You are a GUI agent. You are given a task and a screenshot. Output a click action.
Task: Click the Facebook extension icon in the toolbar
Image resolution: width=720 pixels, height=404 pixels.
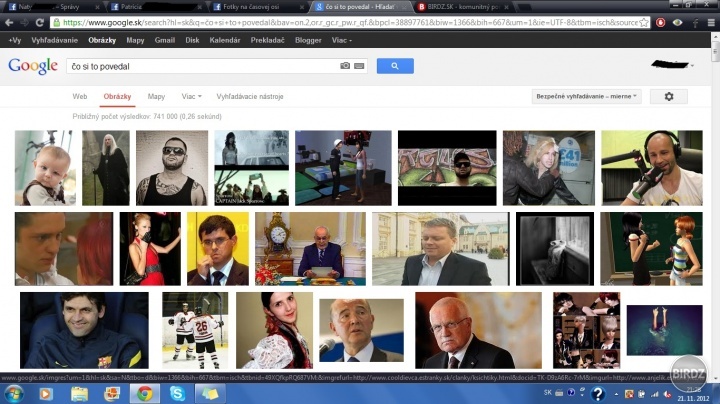(x=695, y=22)
